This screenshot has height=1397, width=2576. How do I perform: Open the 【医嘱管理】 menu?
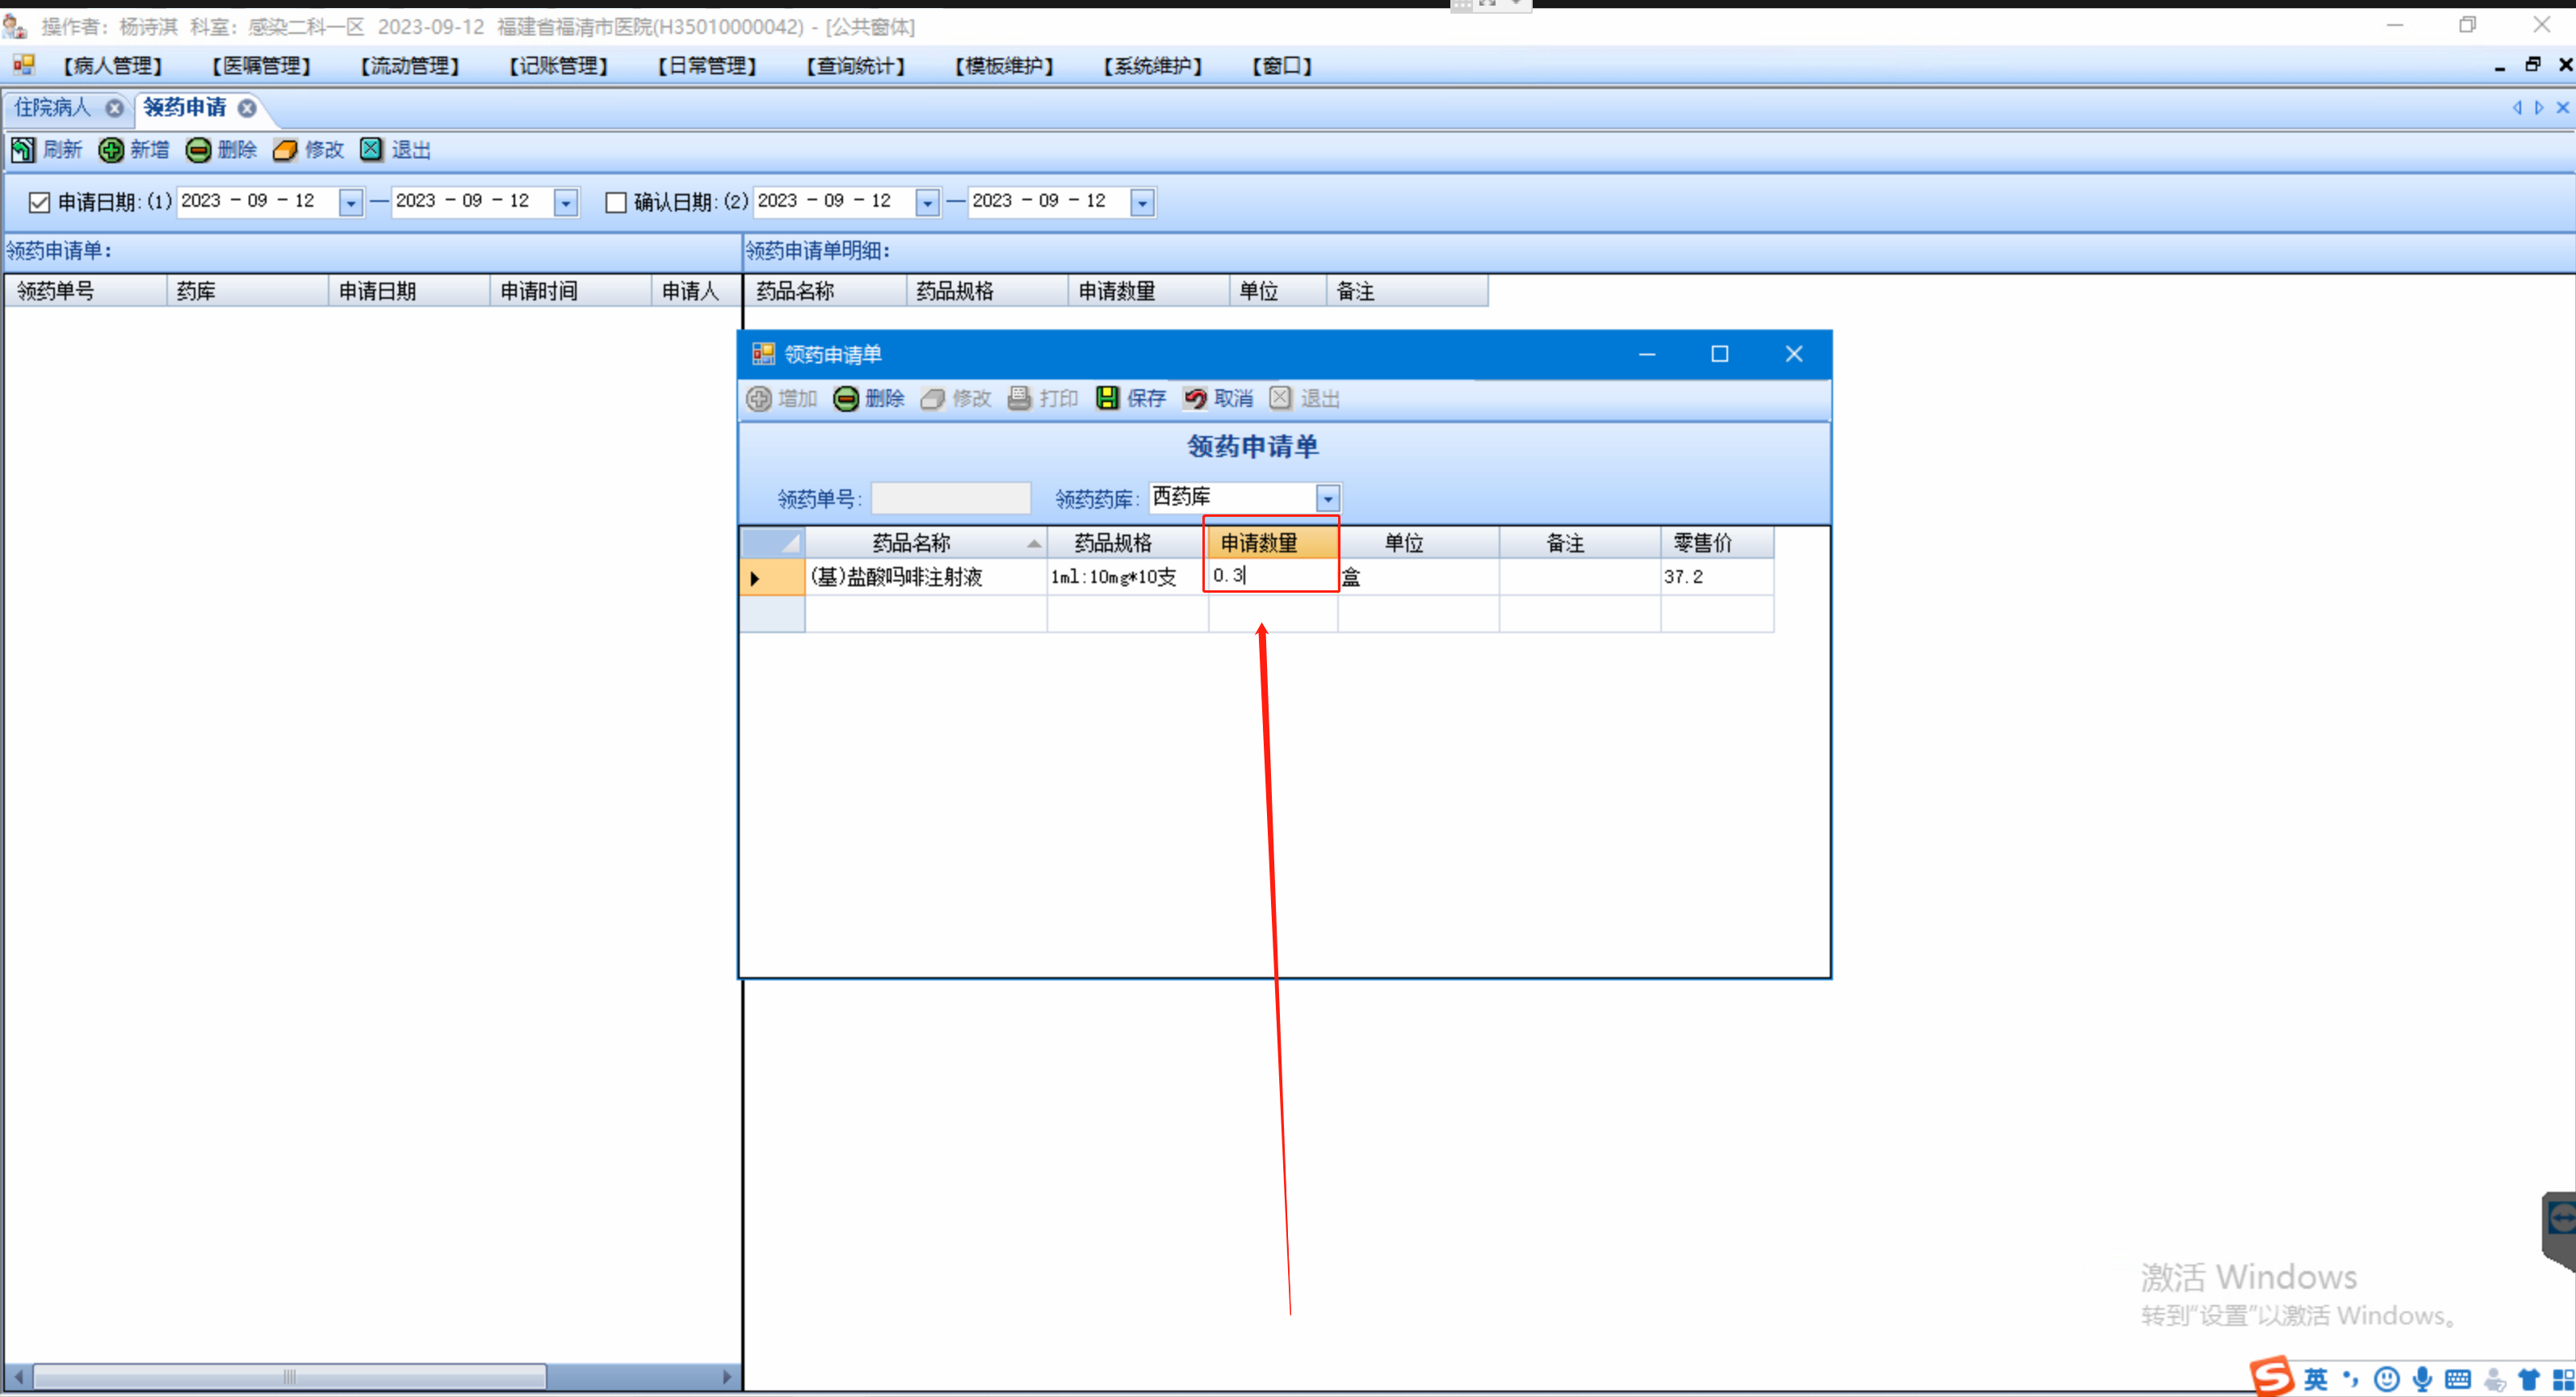[261, 66]
